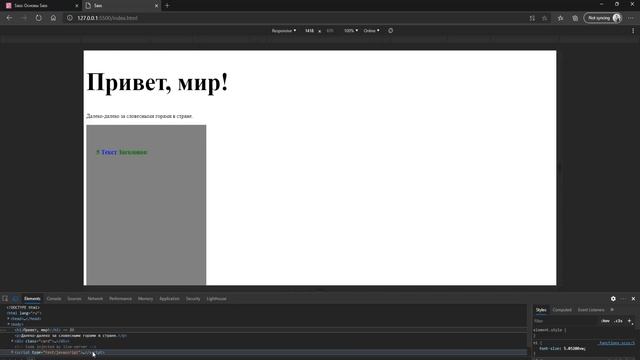Image resolution: width=640 pixels, height=360 pixels.
Task: Open the Online throttling dropdown
Action: tap(371, 31)
